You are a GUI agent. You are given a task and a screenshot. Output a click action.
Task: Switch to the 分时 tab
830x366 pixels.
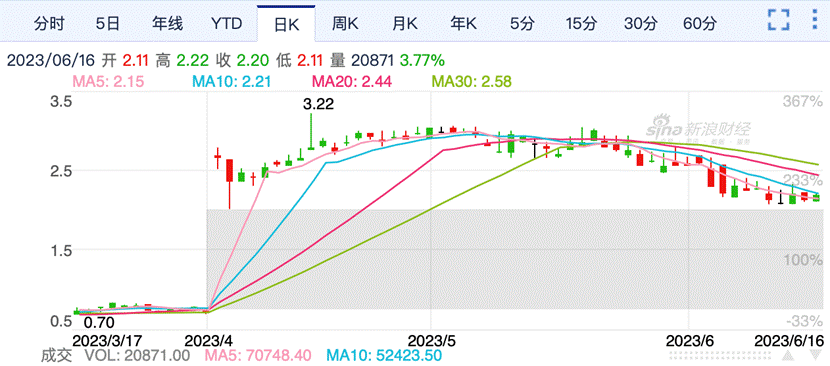click(48, 24)
